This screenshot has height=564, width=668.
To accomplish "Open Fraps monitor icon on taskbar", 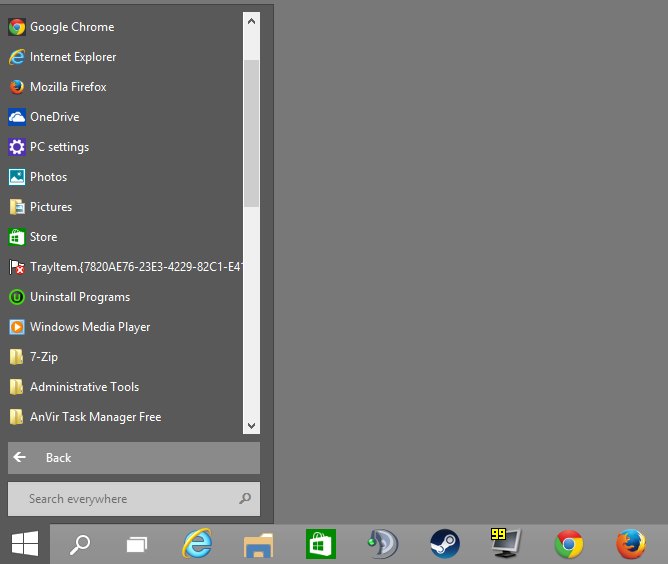I will (x=506, y=543).
